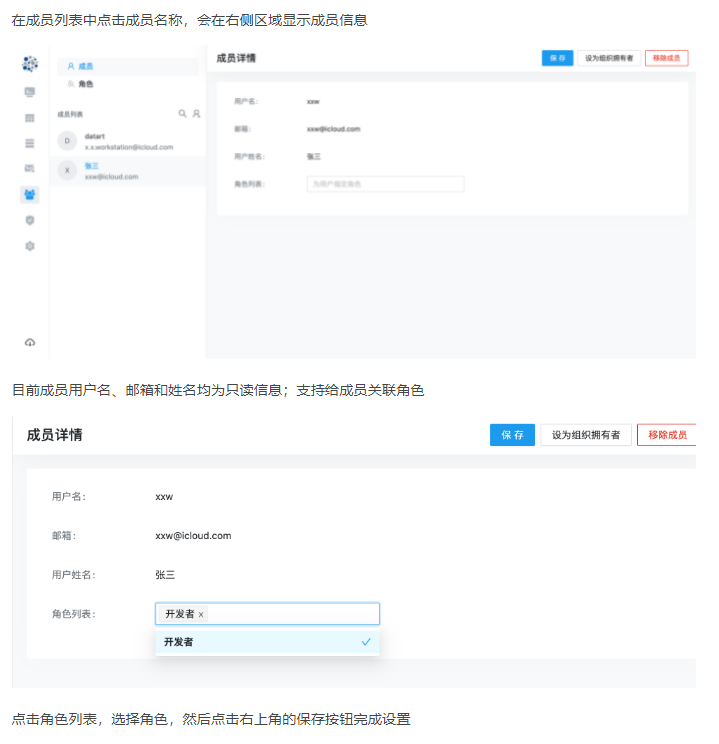
Task: Click the search magnifier in 成员列表 header
Action: point(182,114)
